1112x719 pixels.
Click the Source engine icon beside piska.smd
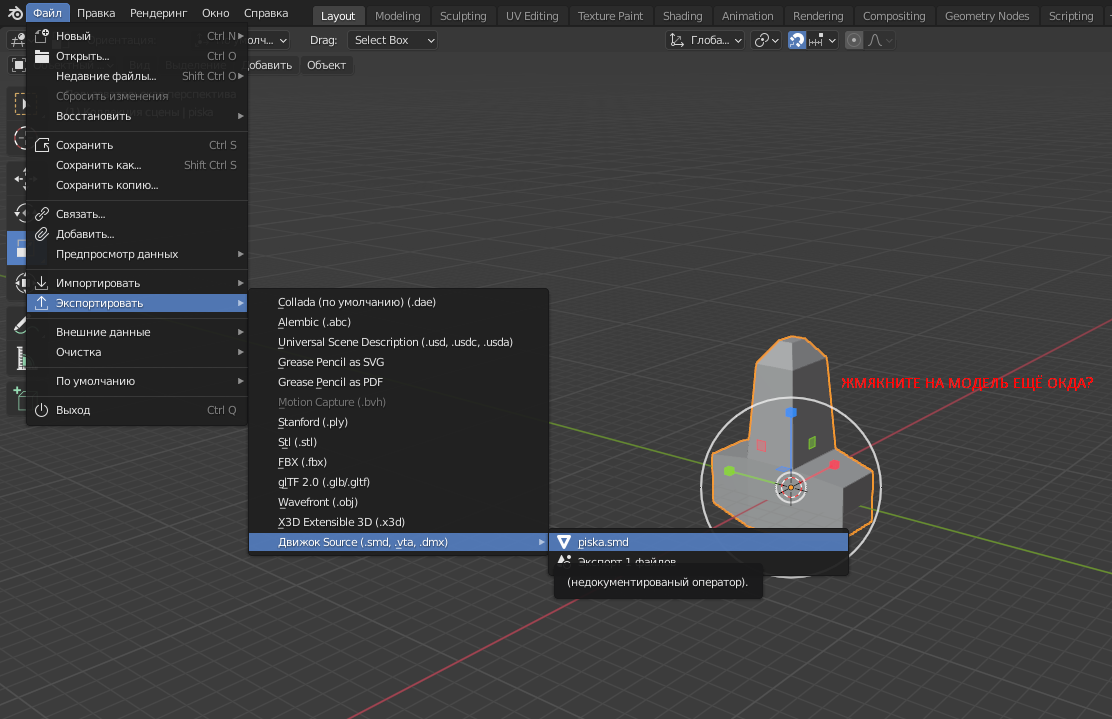click(x=564, y=542)
